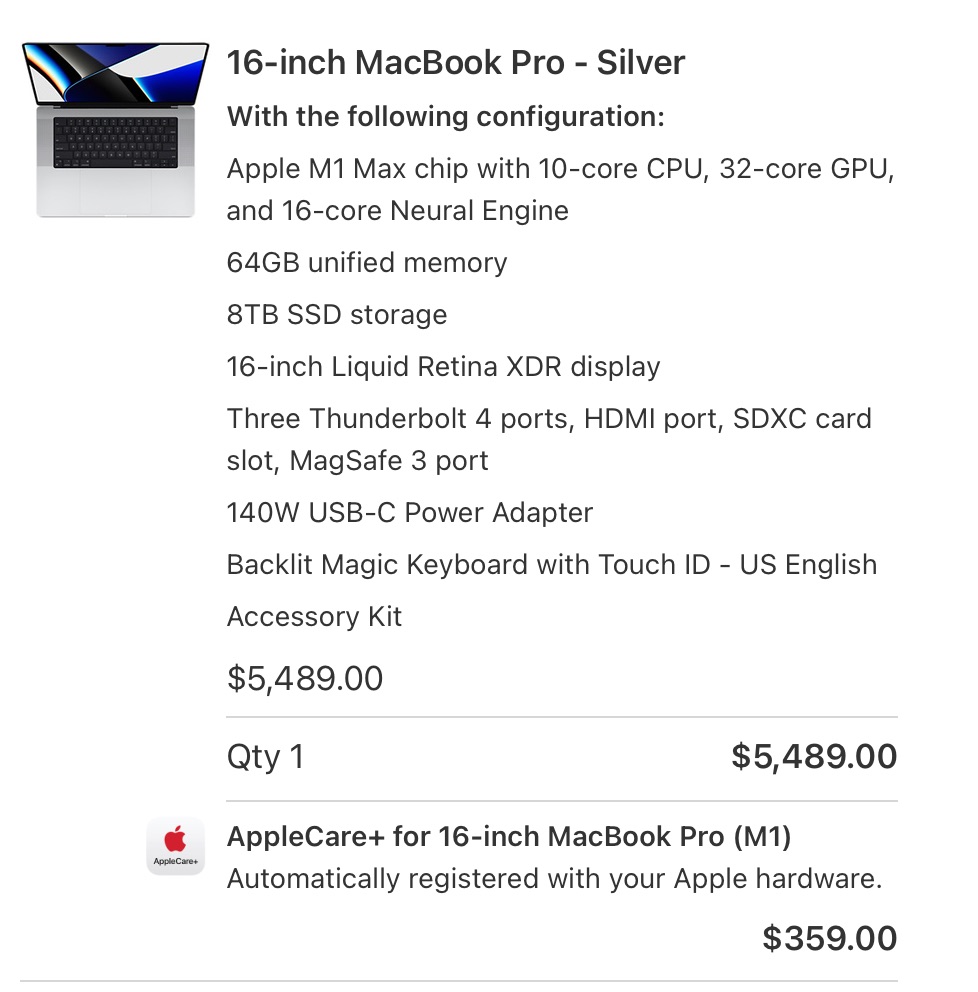This screenshot has width=978, height=992.
Task: Click the Accessory Kit line
Action: click(314, 617)
